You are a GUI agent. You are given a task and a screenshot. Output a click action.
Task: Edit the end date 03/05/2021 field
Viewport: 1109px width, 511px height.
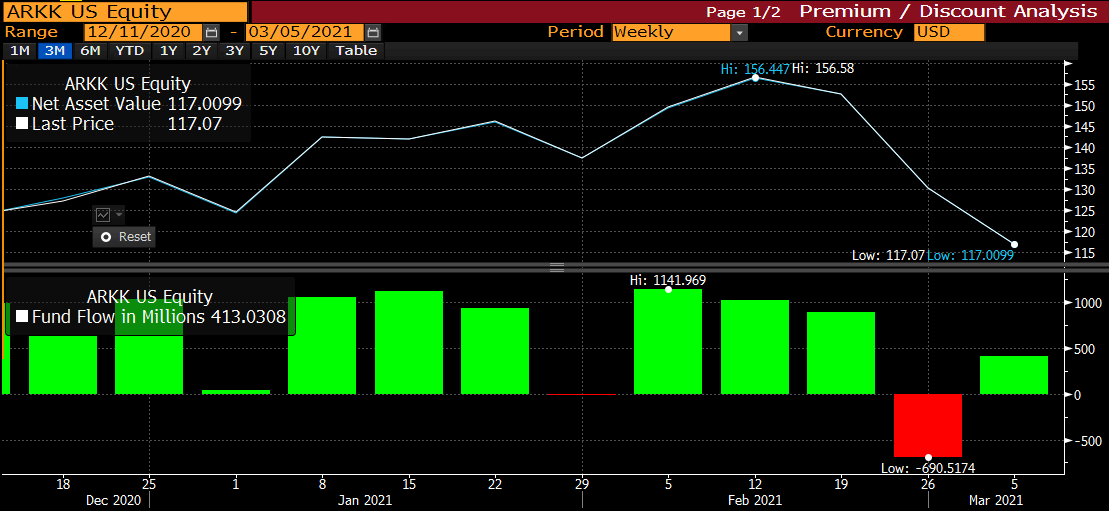pos(305,33)
